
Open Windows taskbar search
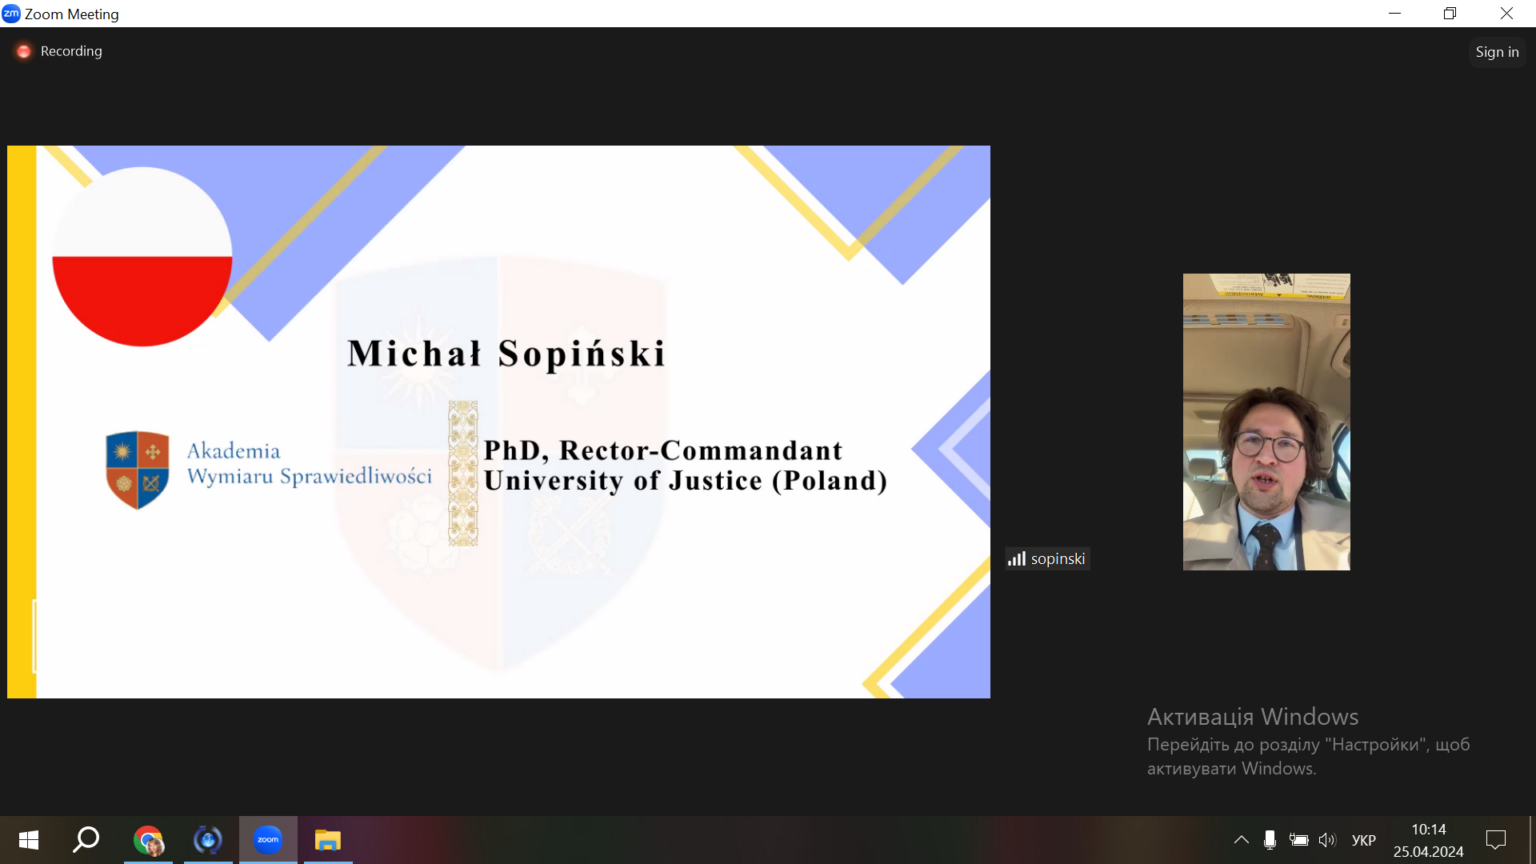click(87, 840)
